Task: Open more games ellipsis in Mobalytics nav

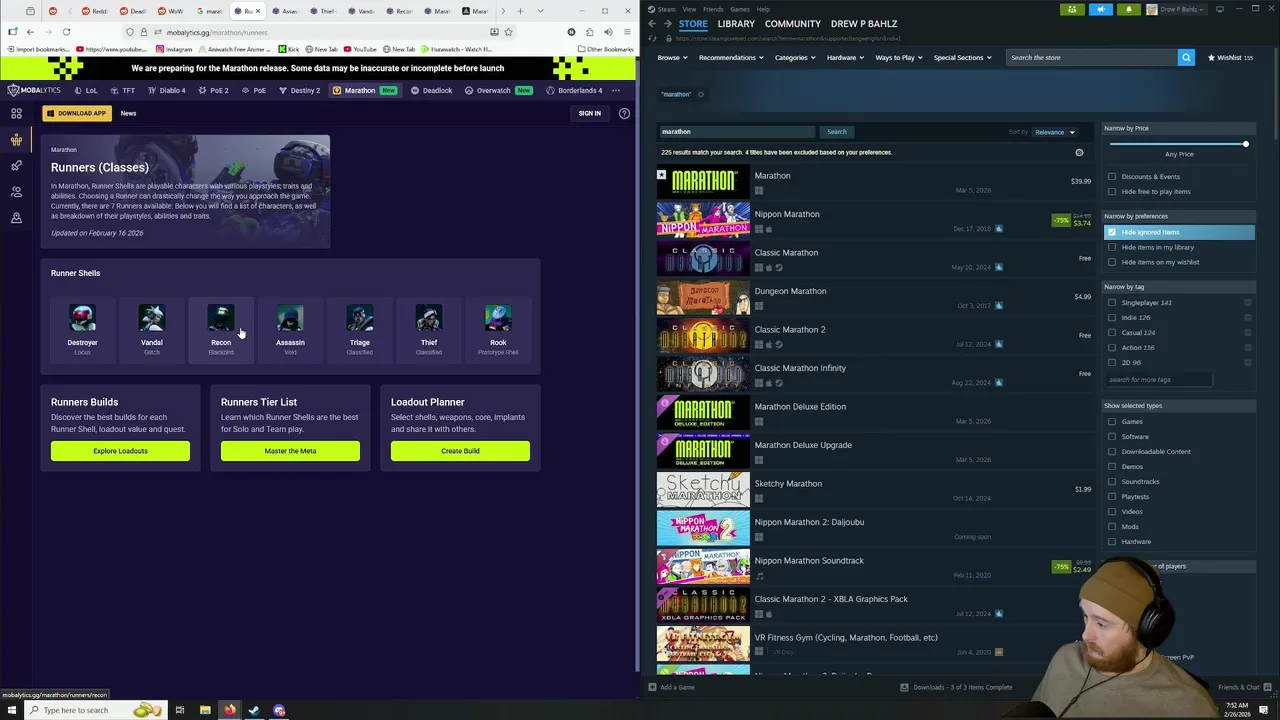Action: pos(616,90)
